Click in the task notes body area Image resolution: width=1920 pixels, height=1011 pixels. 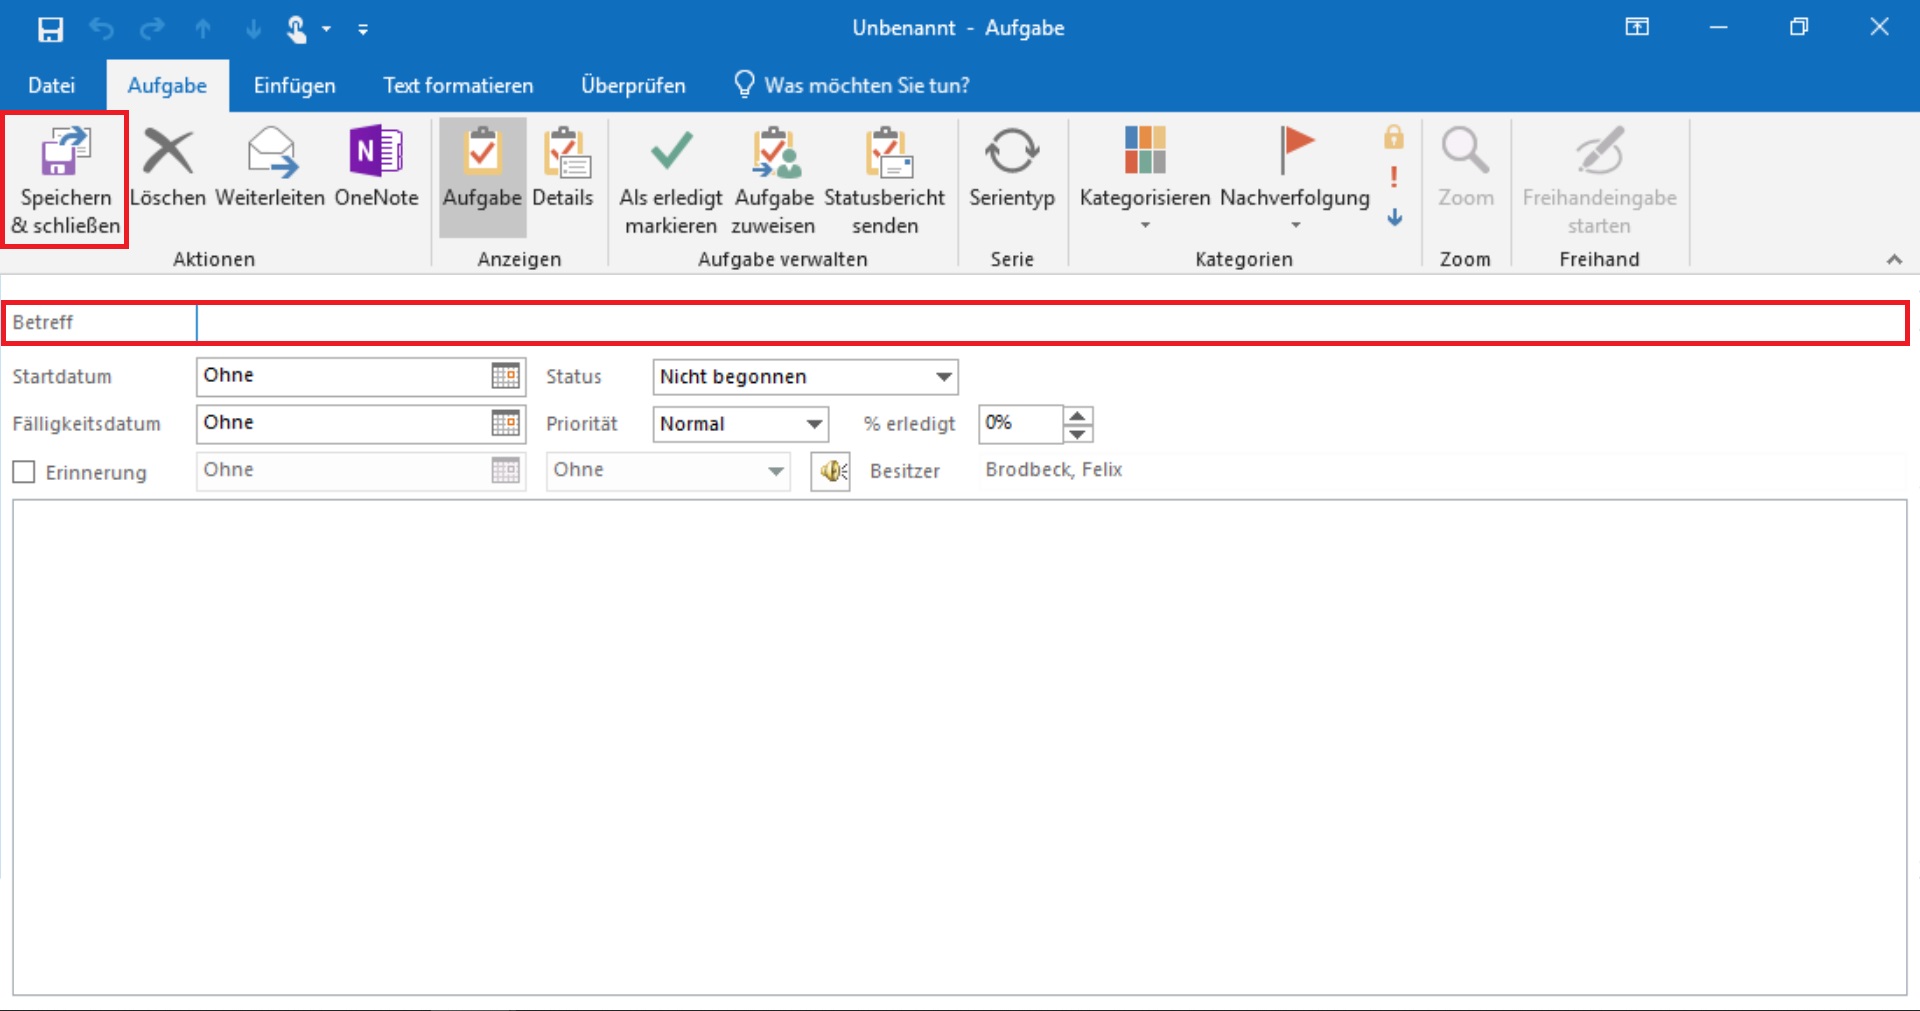click(959, 747)
